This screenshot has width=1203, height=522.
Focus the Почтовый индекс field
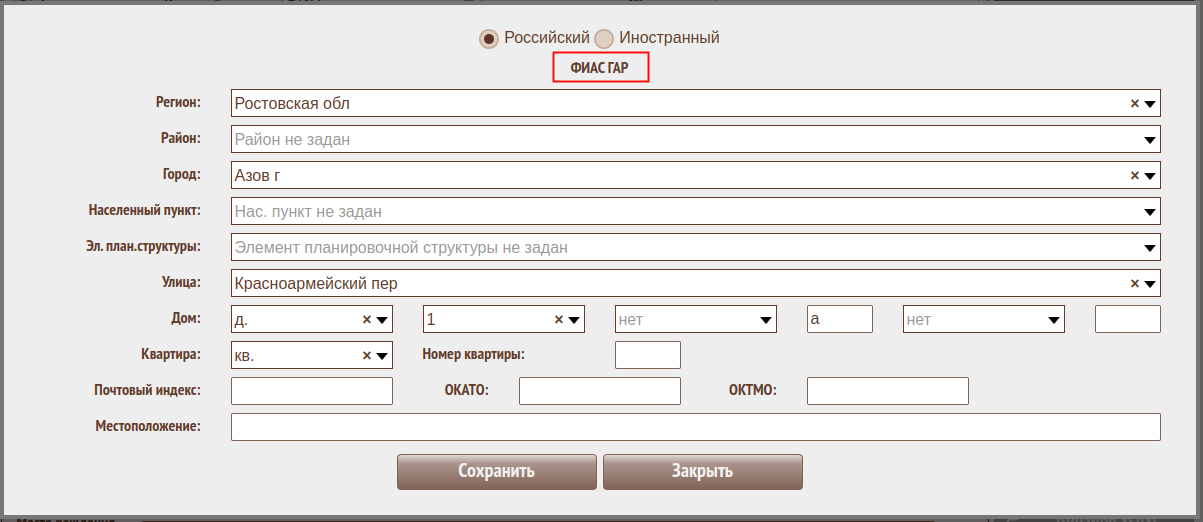pyautogui.click(x=312, y=391)
